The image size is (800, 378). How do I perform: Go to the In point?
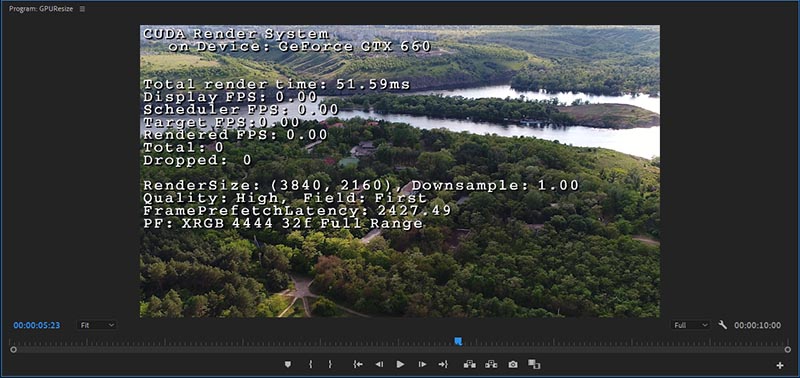tap(358, 364)
